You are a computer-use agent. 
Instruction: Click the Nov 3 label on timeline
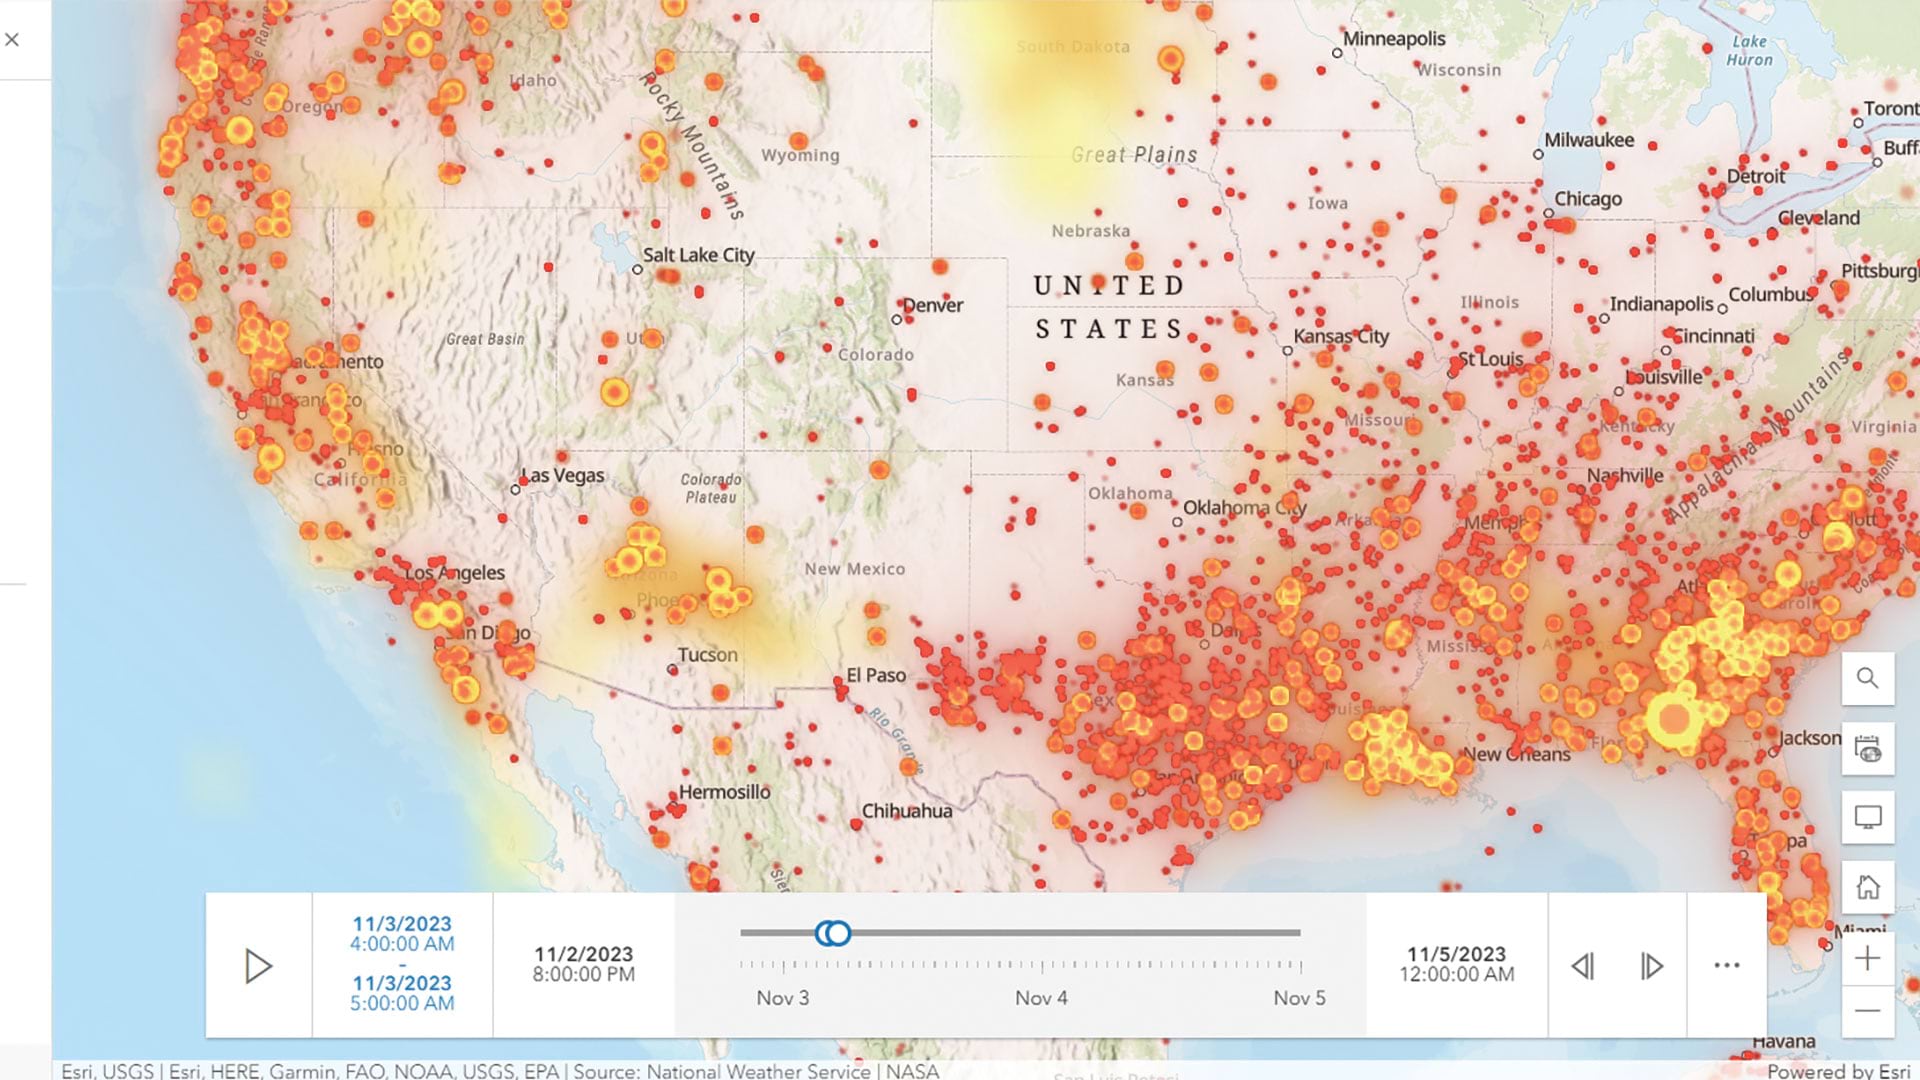pos(782,998)
